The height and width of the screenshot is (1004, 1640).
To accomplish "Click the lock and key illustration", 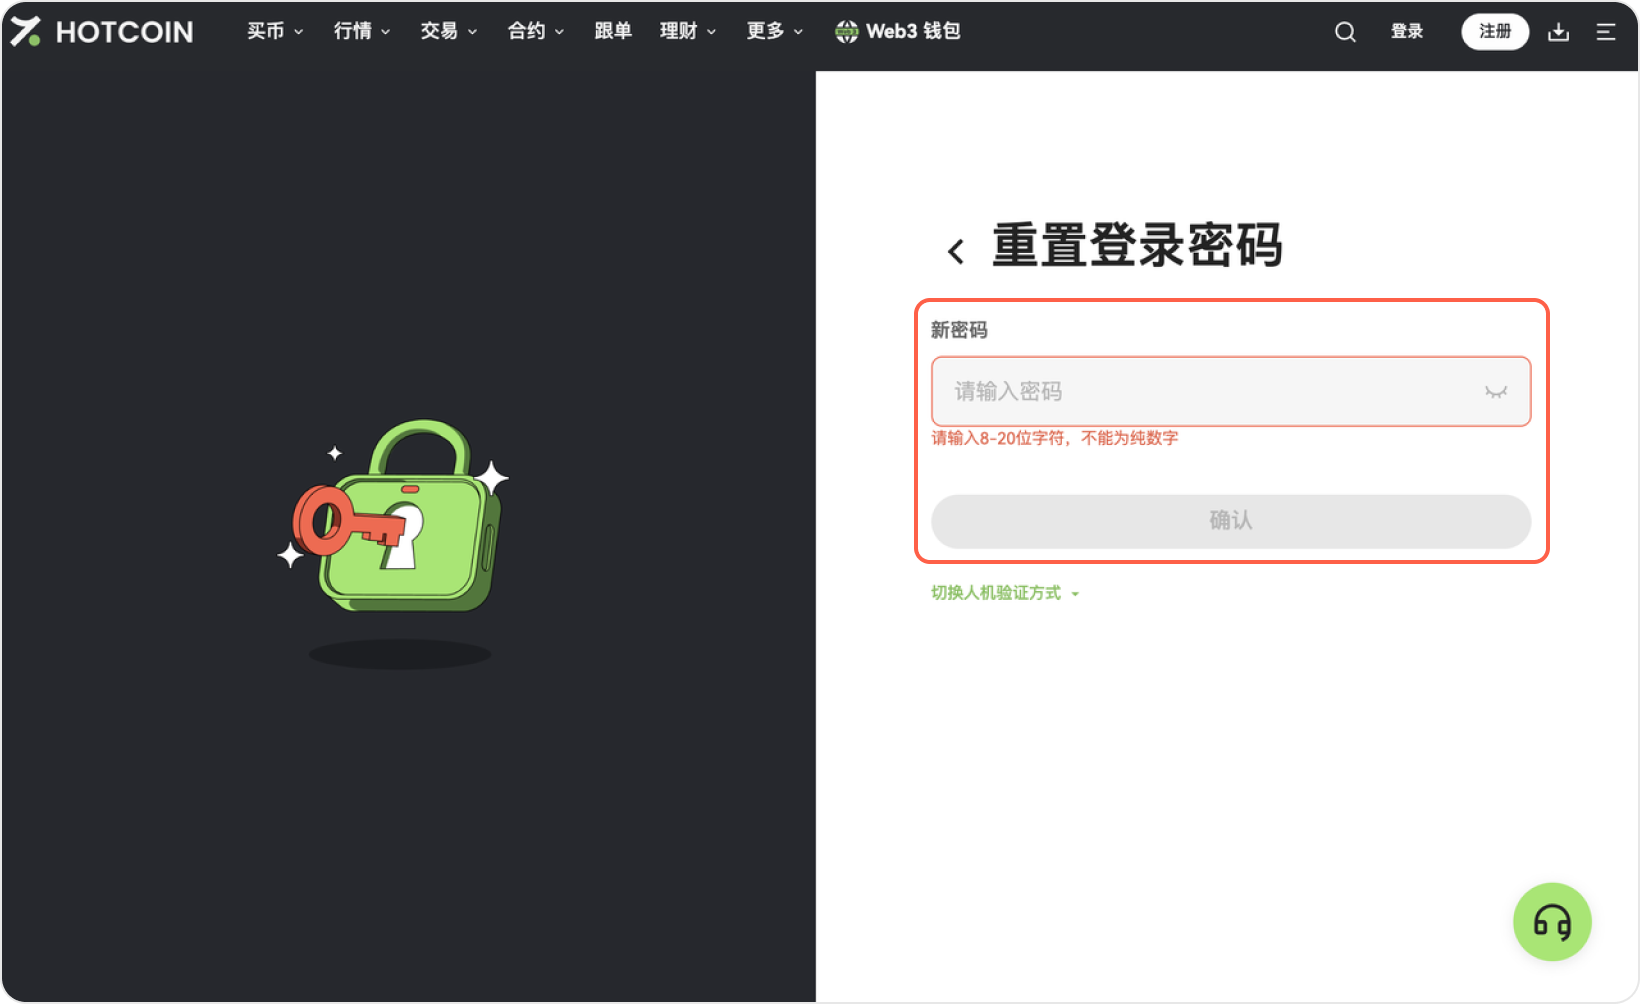I will pos(398,518).
